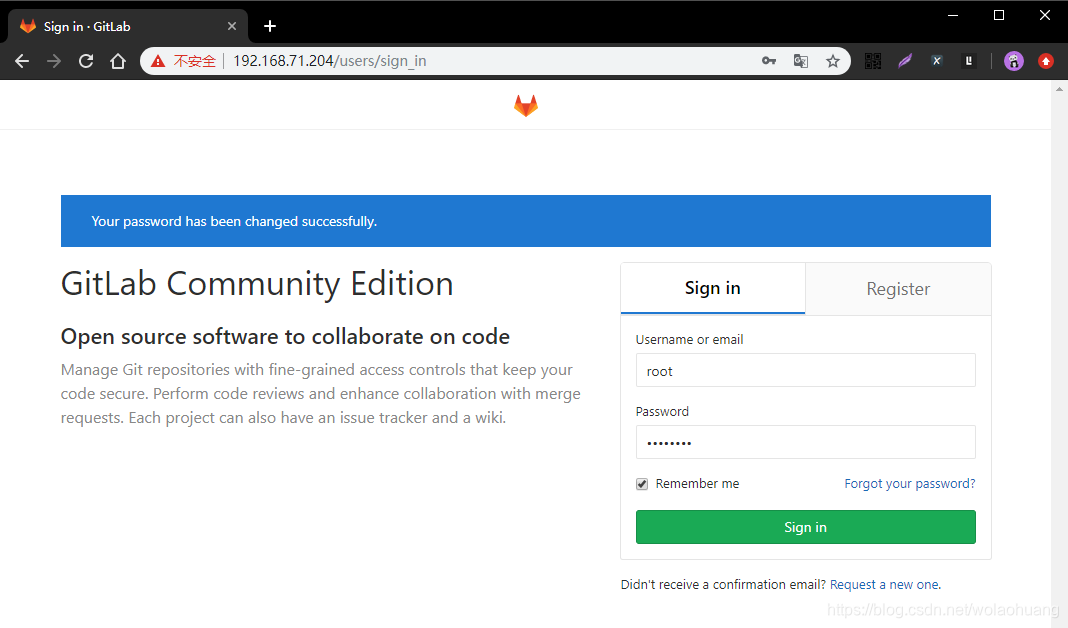Select the Sign in · GitLab browser tab
Screen dimensions: 1068x628
coord(127,26)
